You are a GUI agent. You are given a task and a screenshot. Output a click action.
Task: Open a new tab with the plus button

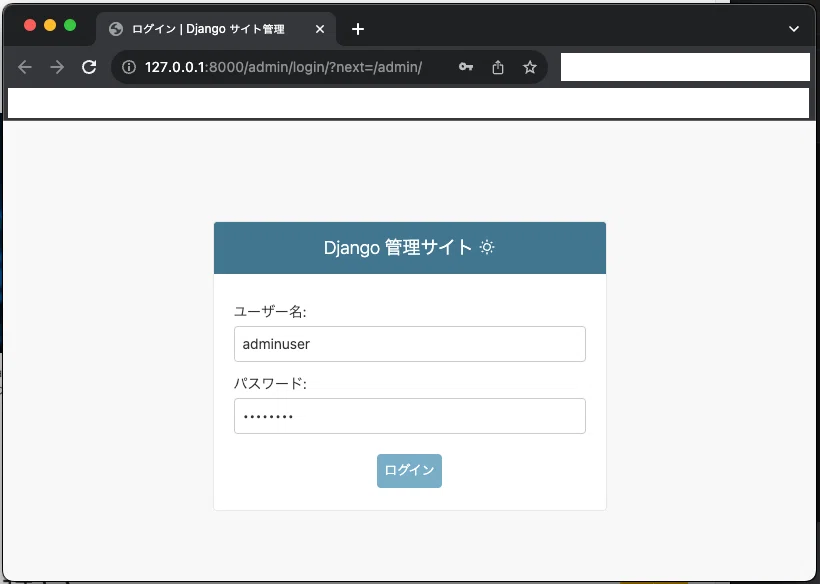358,29
